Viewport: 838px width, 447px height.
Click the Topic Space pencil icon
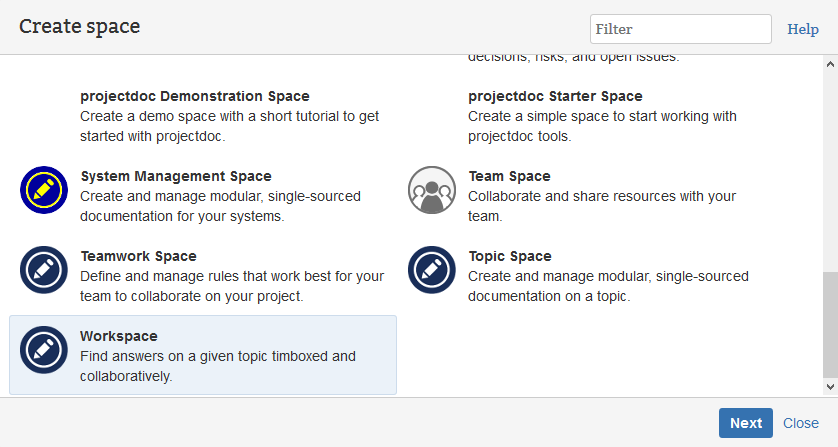tap(431, 270)
